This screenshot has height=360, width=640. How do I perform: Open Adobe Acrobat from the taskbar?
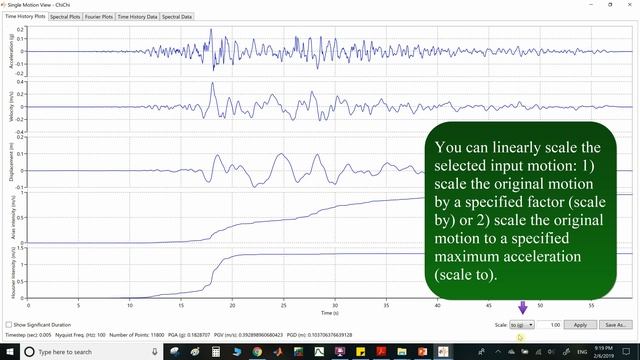tap(381, 351)
